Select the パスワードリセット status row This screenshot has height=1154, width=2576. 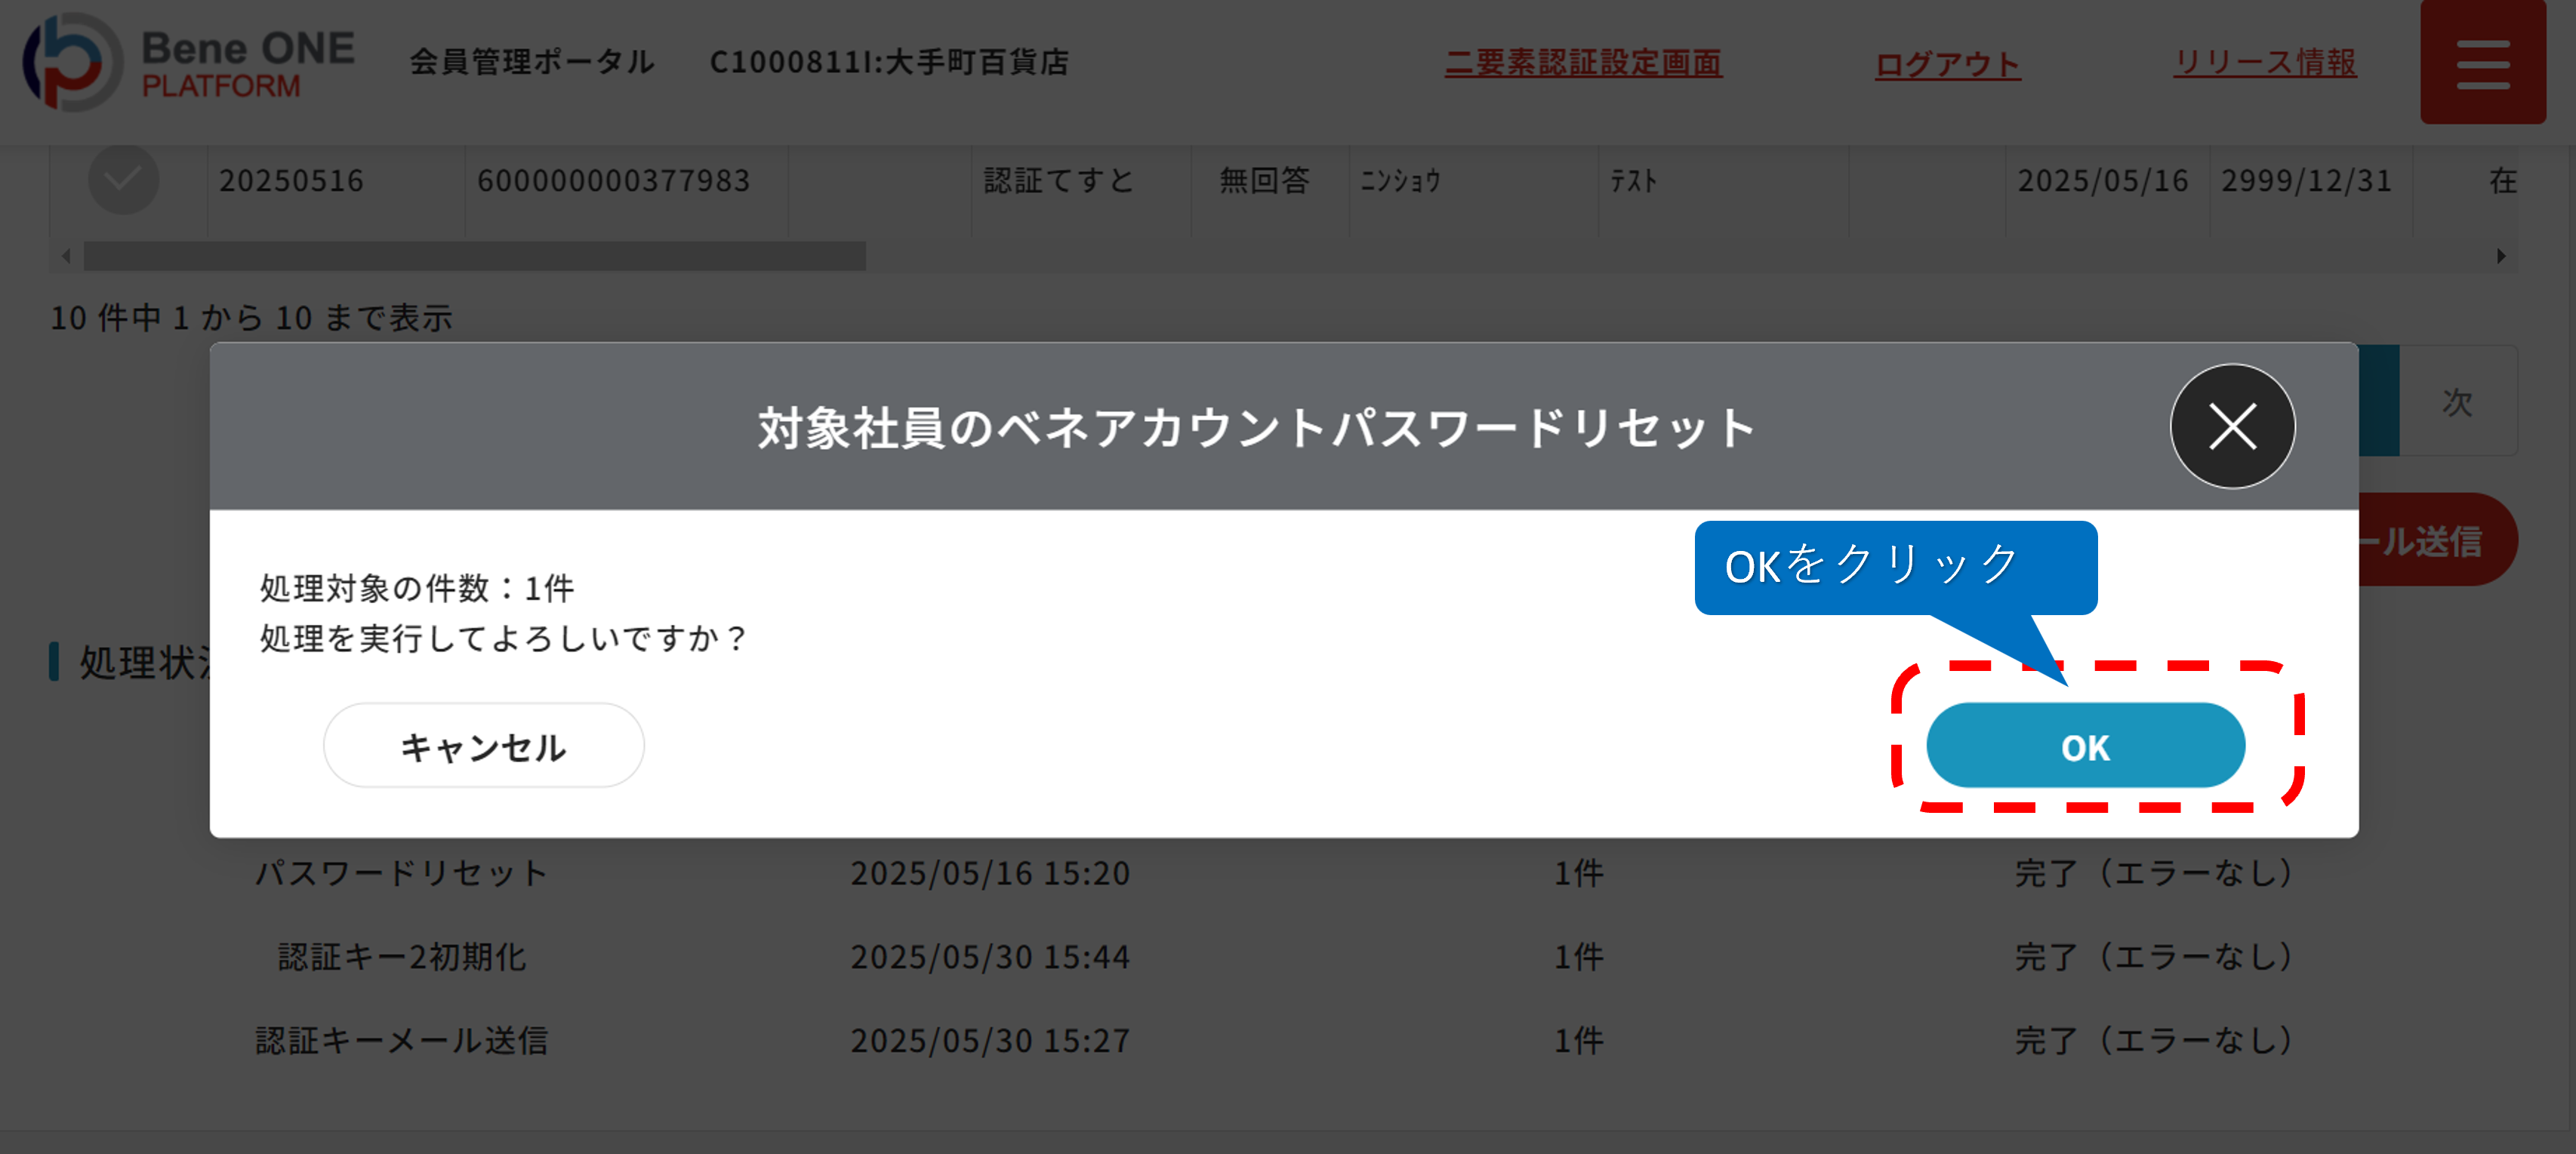tap(402, 872)
